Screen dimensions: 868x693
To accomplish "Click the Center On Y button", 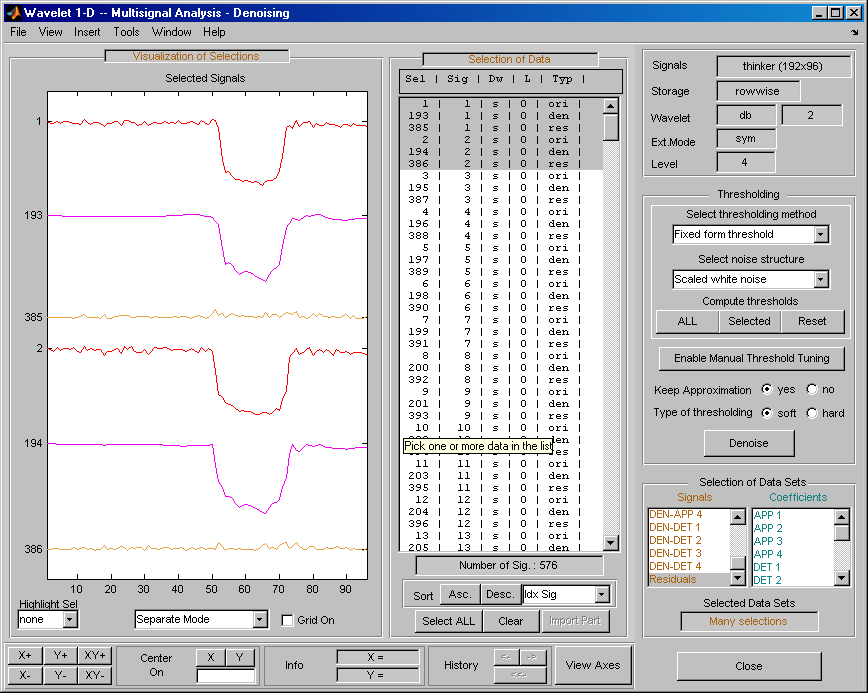I will click(x=240, y=657).
